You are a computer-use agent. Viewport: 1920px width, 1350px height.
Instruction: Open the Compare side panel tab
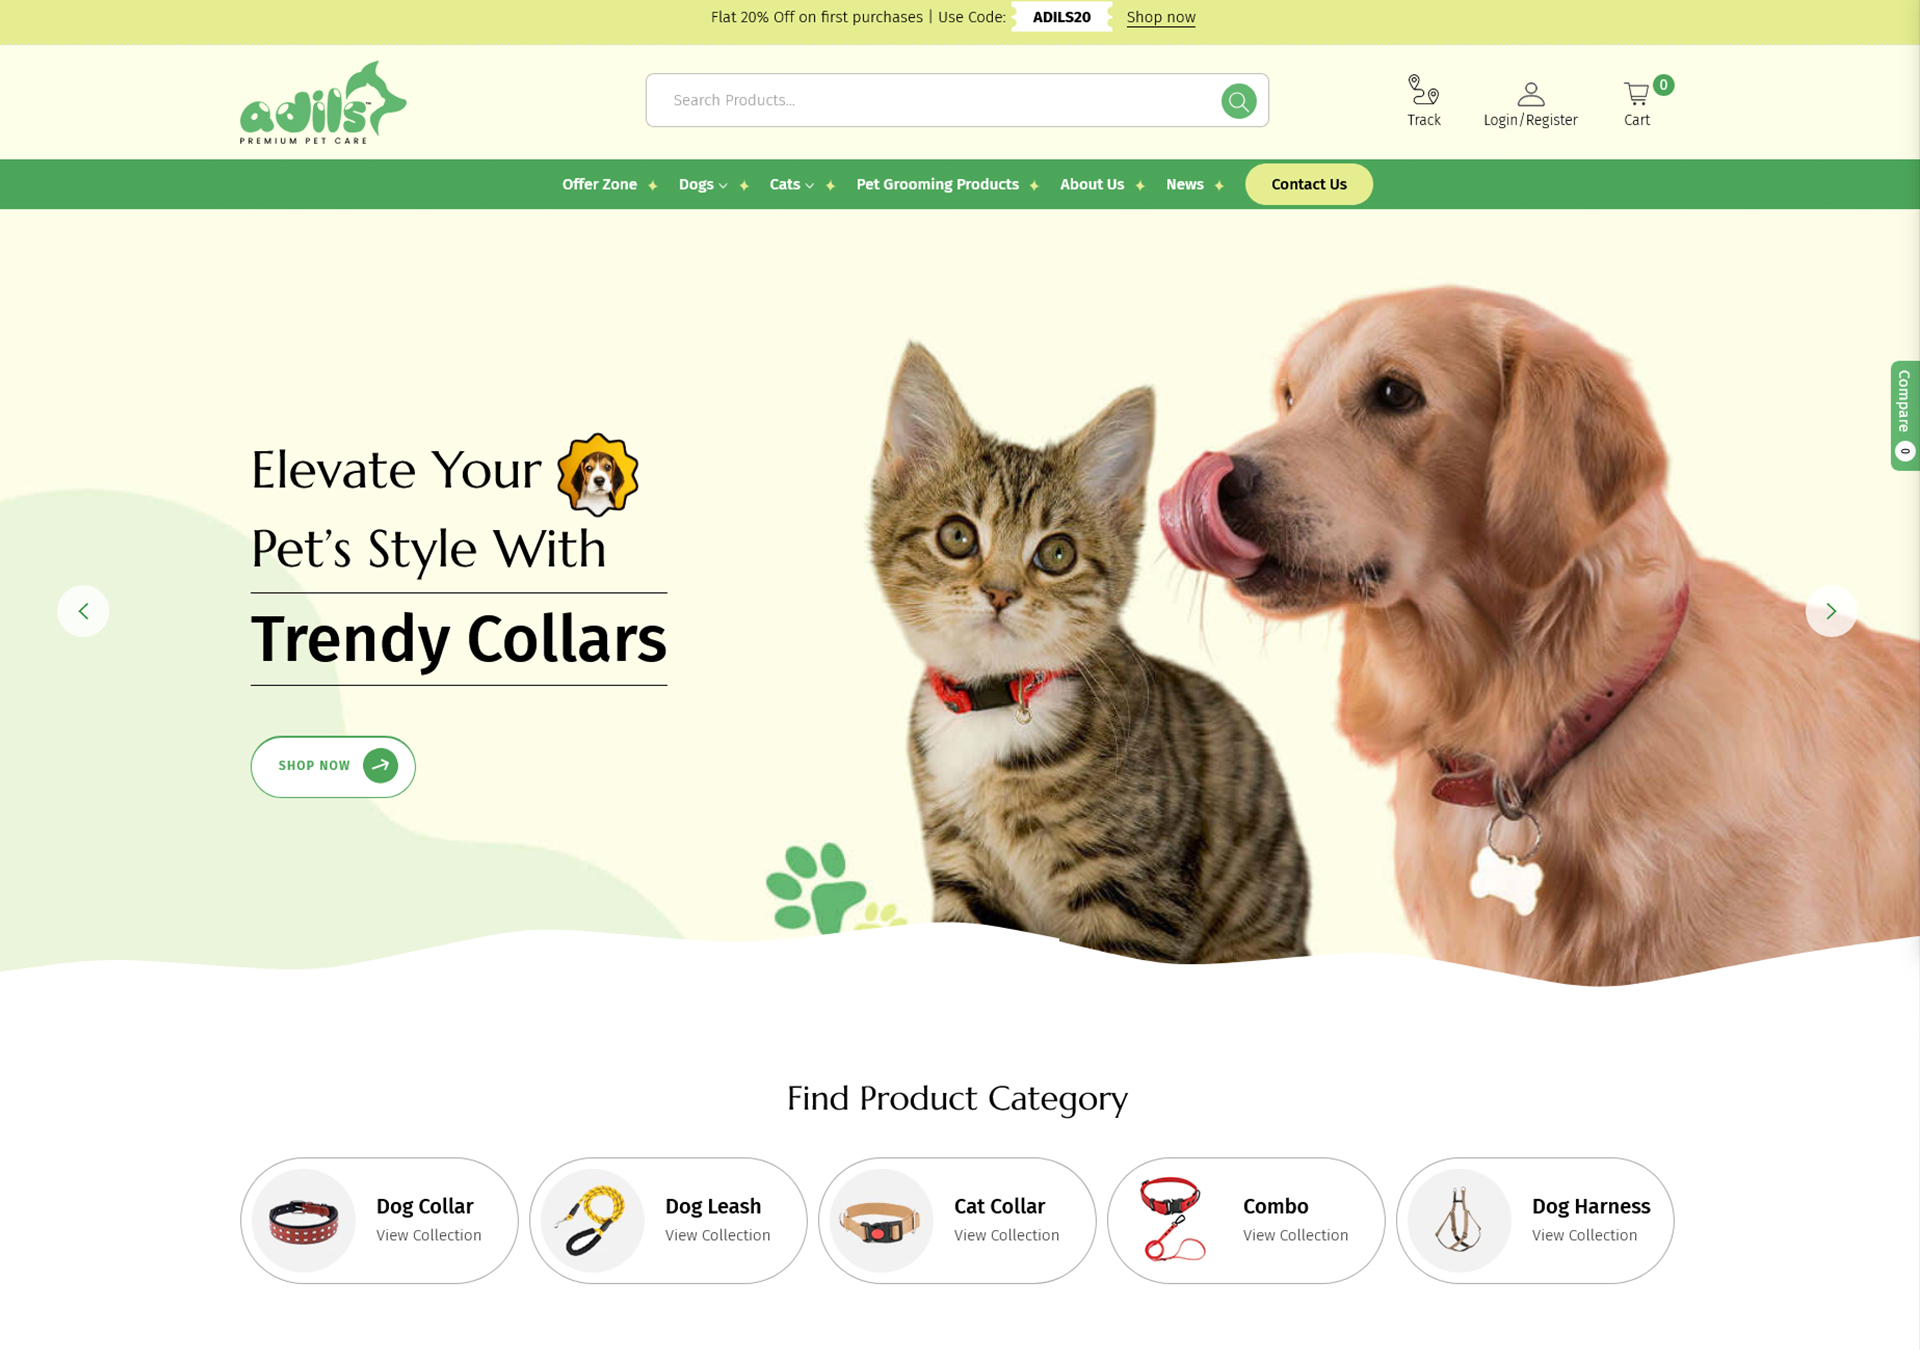pos(1904,415)
